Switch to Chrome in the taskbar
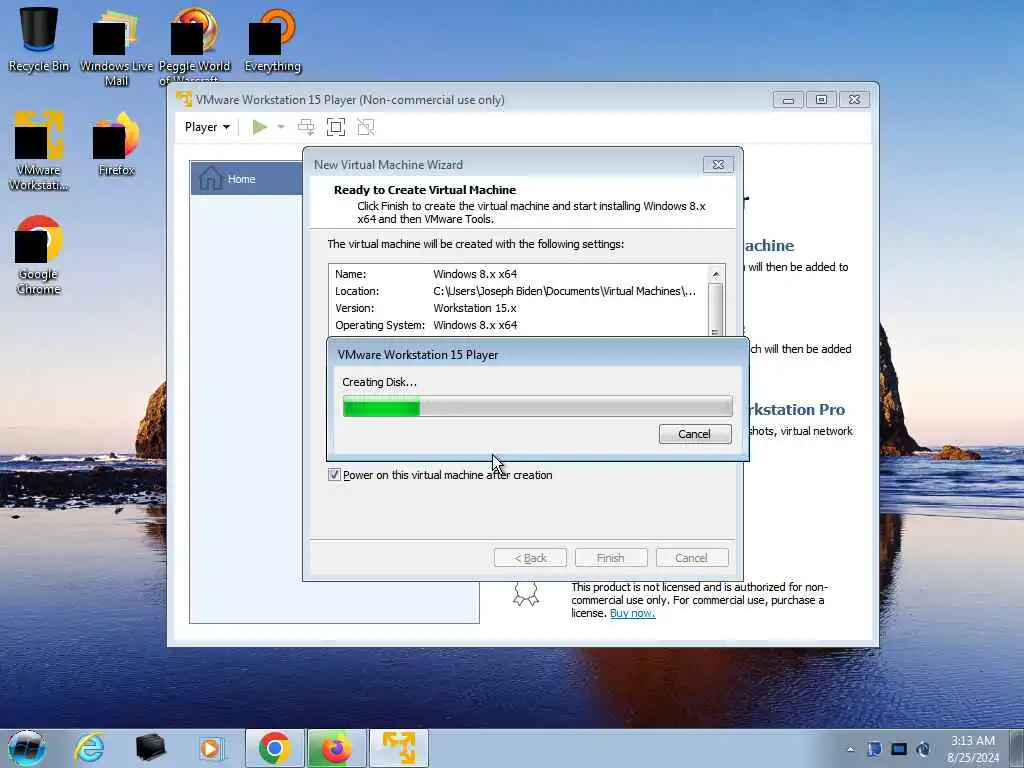Viewport: 1024px width, 768px height. [x=274, y=748]
